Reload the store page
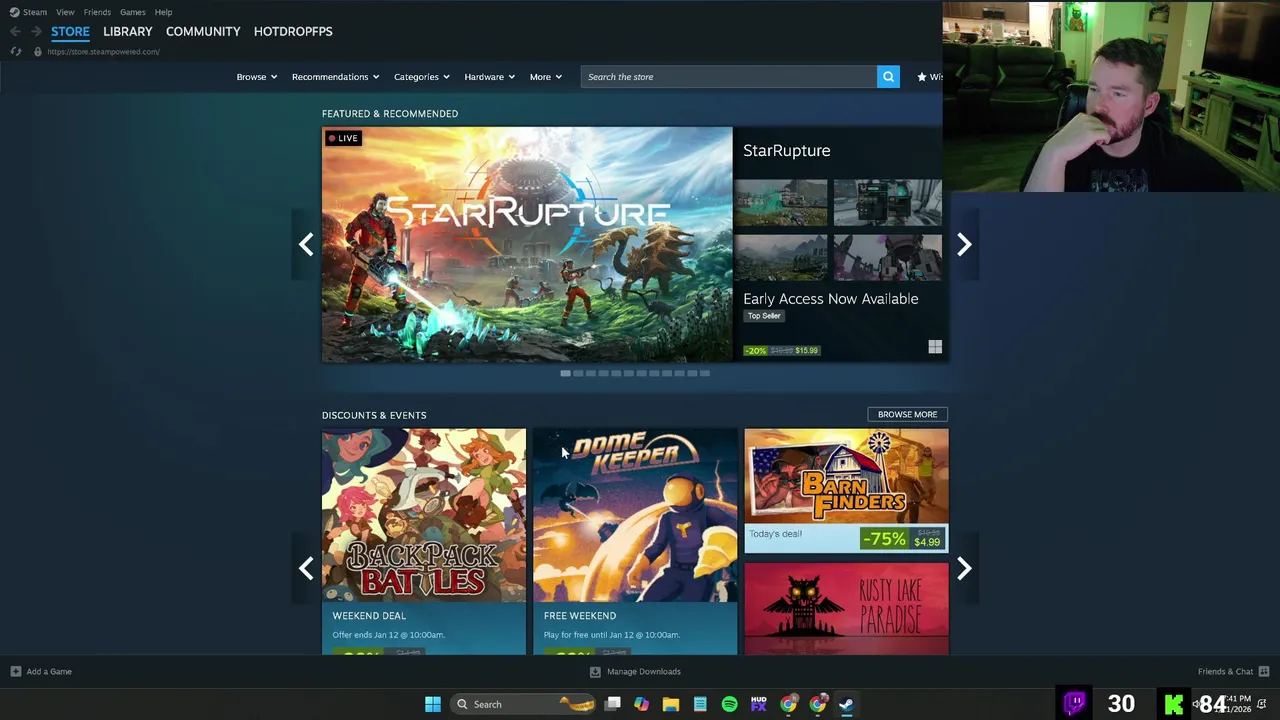Viewport: 1280px width, 720px height. [16, 51]
